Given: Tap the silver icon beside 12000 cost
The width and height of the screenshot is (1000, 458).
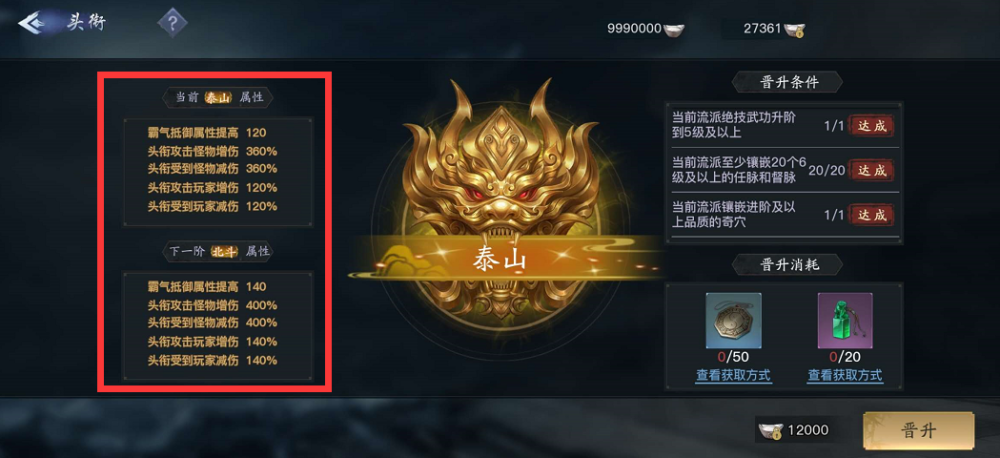Looking at the screenshot, I should coord(770,431).
